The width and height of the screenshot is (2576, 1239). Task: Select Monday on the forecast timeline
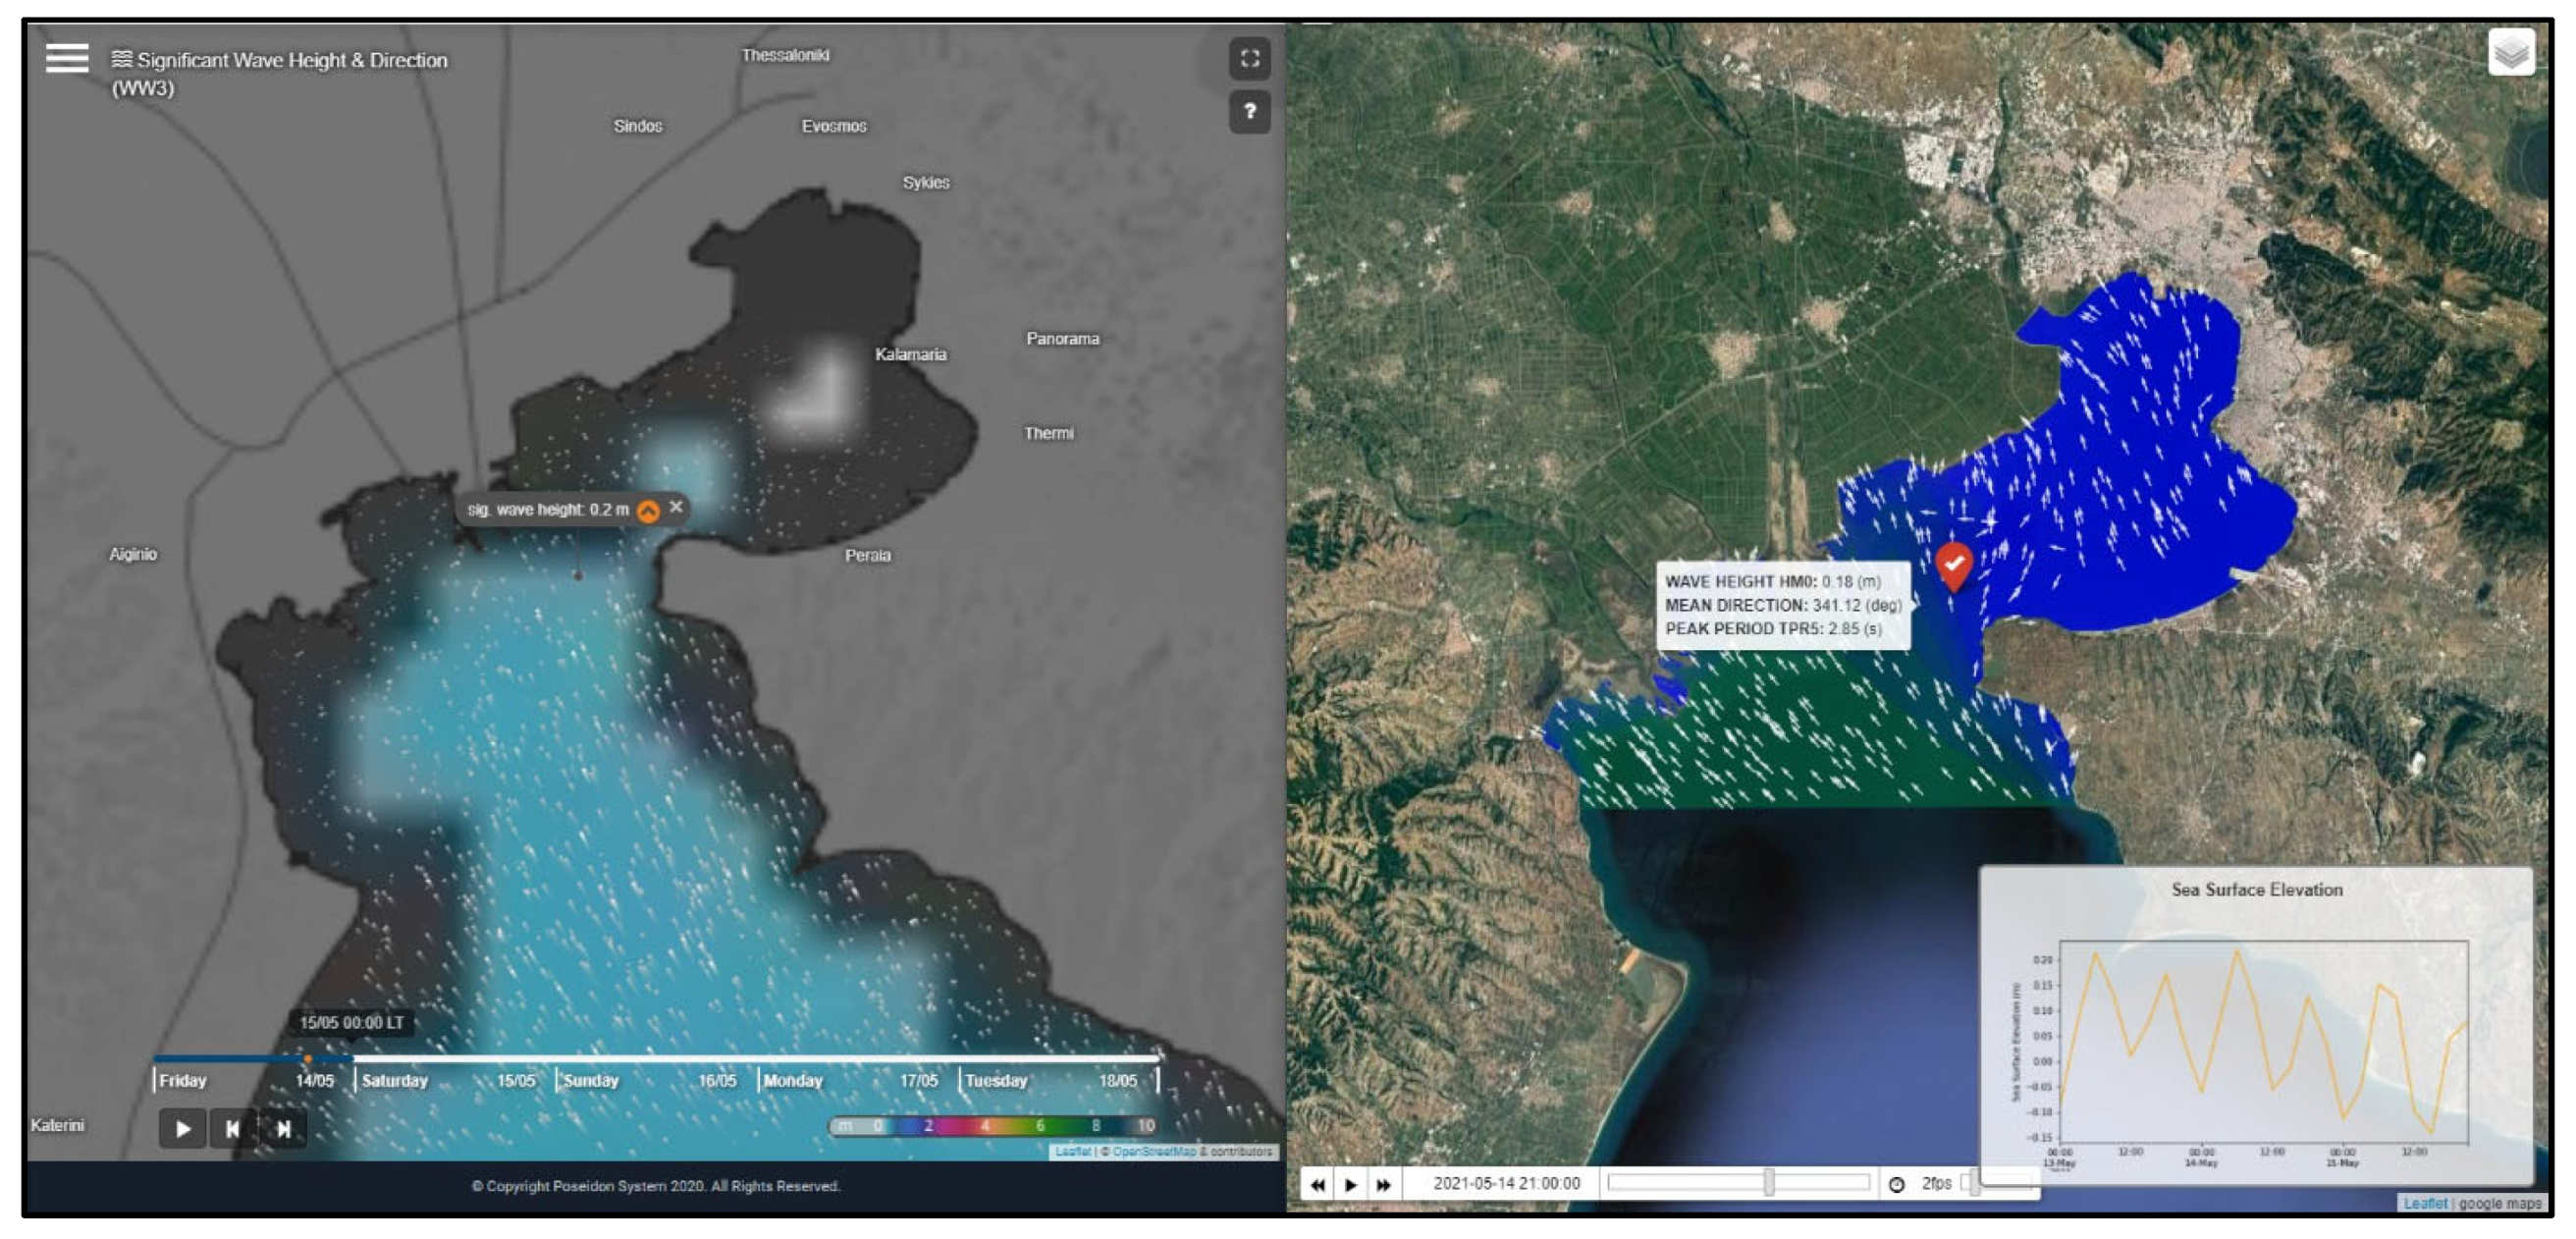793,1080
